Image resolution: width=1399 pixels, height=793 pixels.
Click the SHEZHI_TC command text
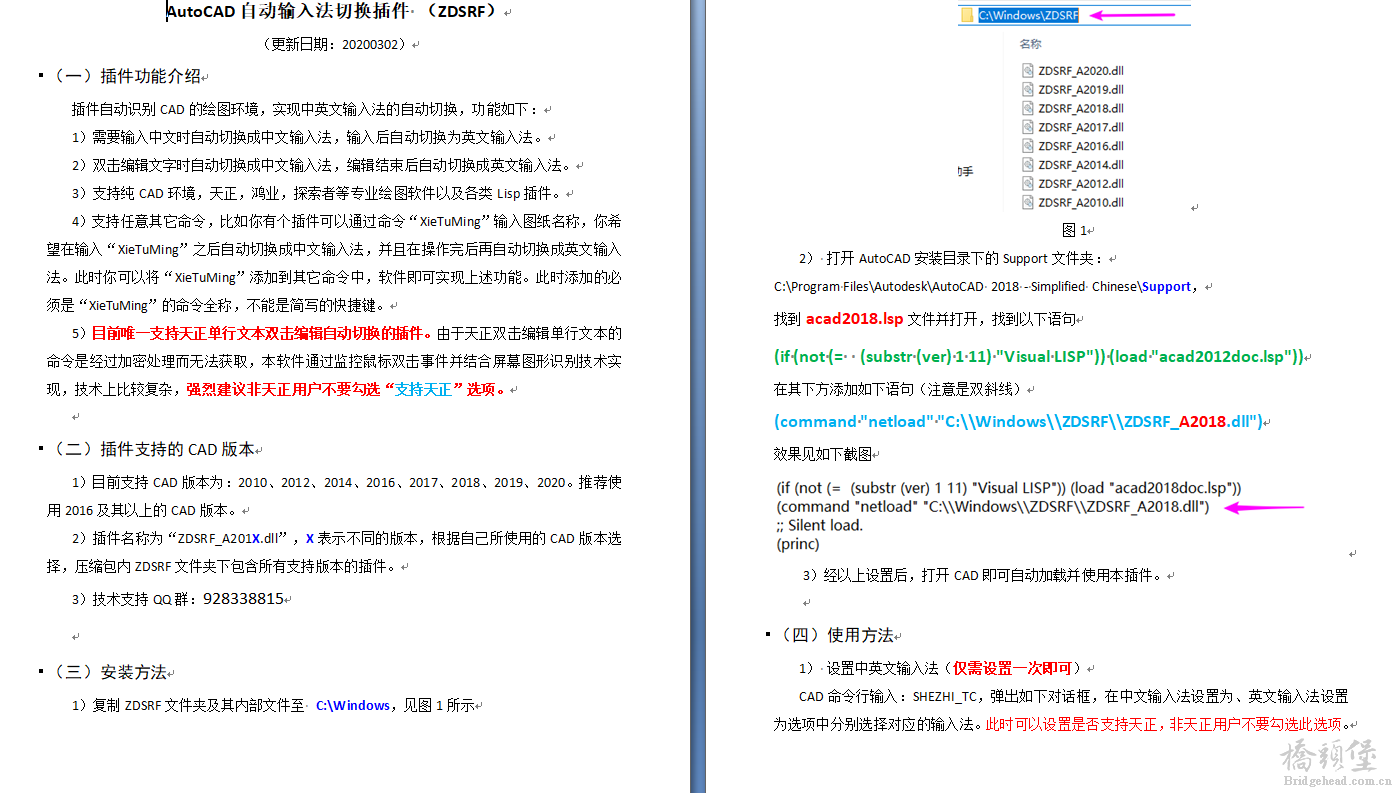943,696
